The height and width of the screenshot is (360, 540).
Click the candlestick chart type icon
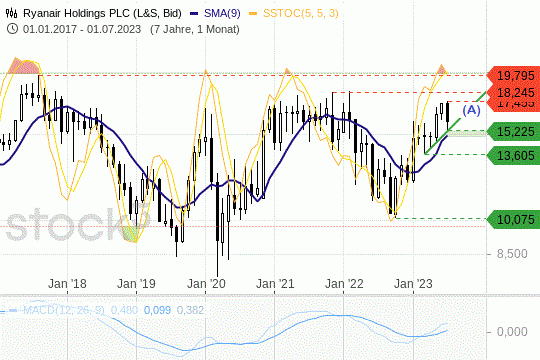(x=11, y=13)
